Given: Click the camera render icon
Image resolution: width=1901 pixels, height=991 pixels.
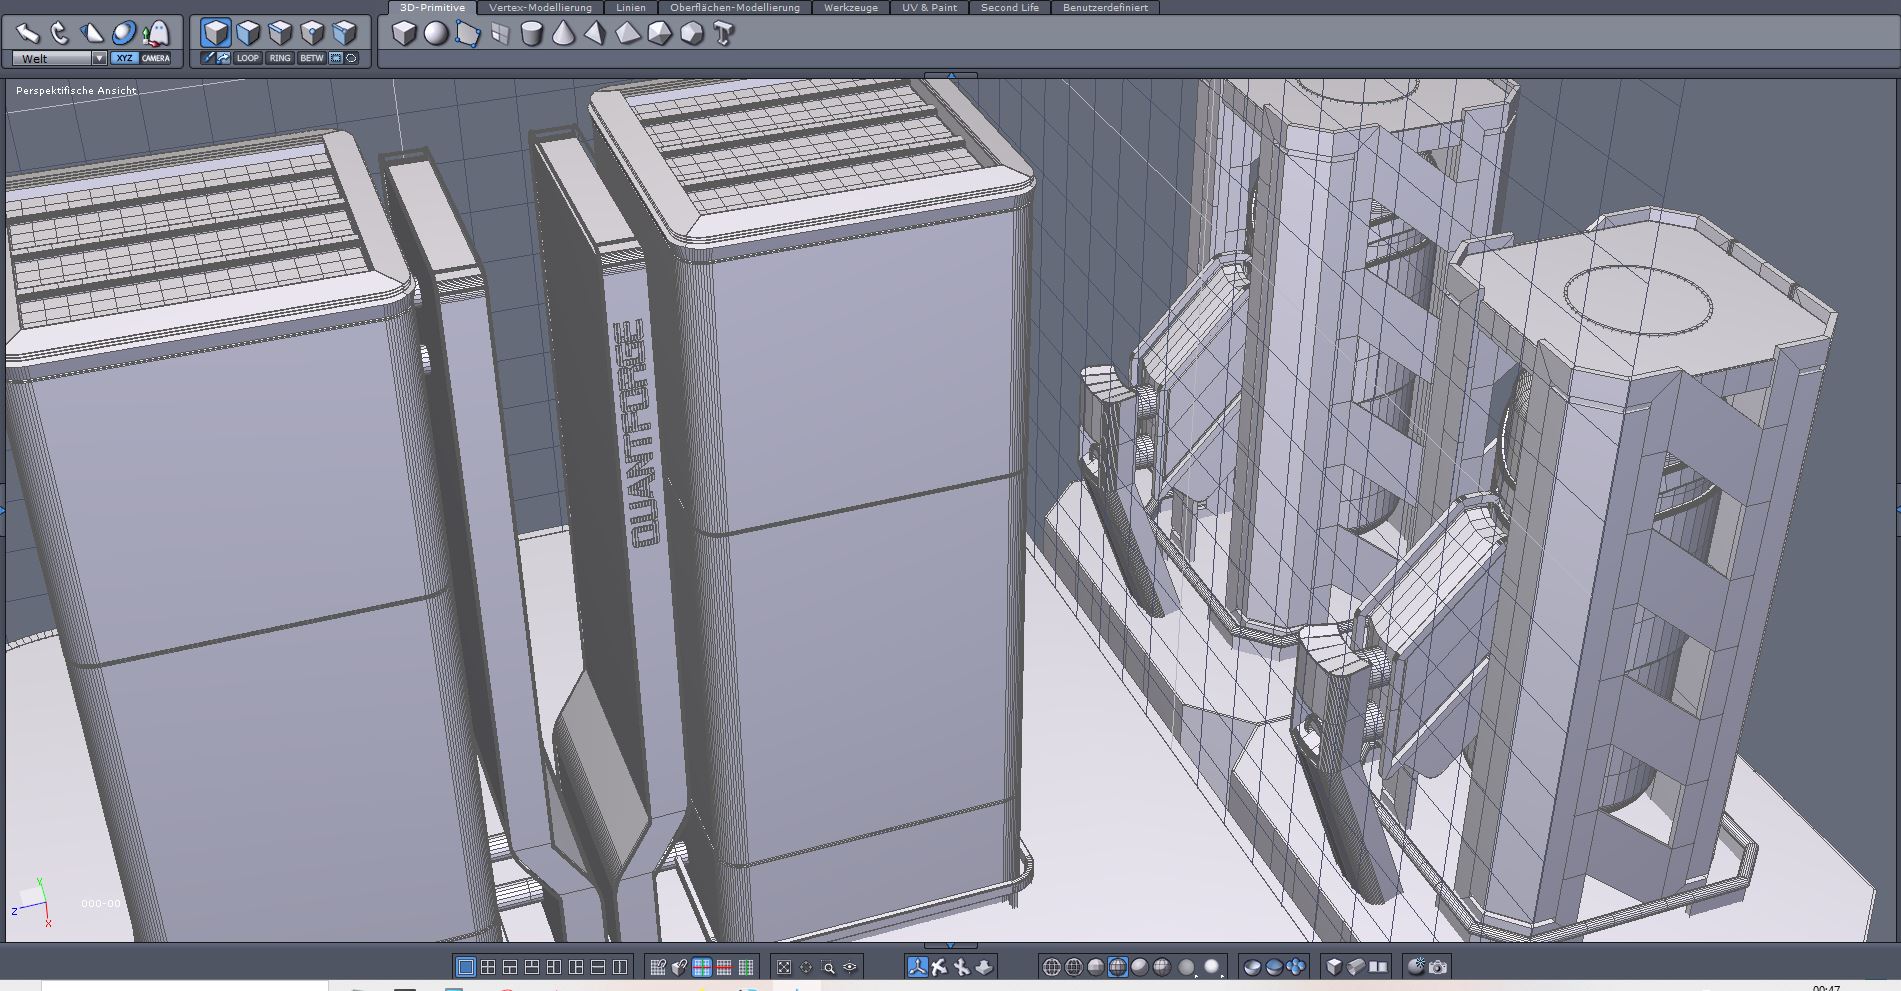Looking at the screenshot, I should coord(1438,967).
